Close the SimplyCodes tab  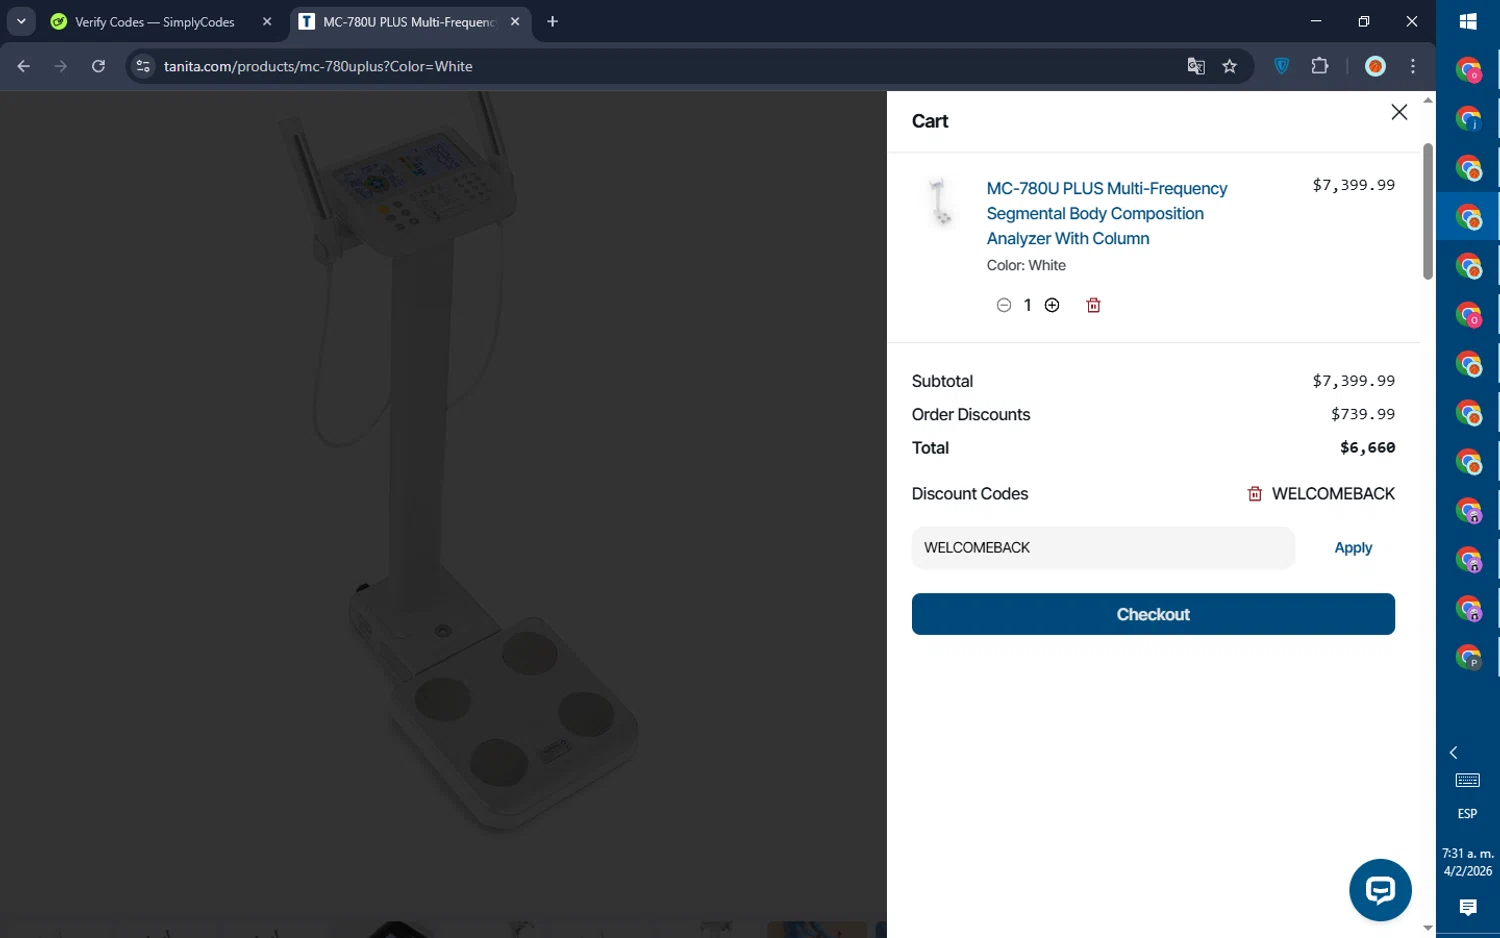[267, 22]
